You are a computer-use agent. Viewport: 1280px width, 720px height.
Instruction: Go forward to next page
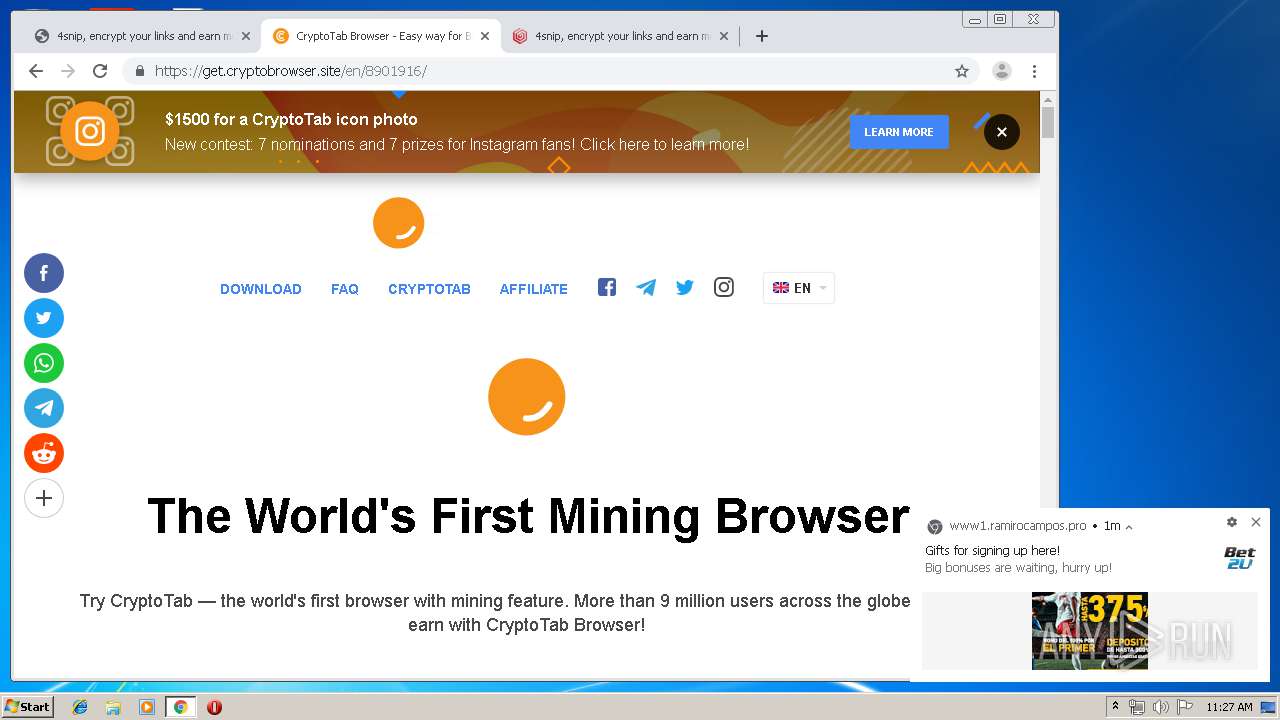pyautogui.click(x=68, y=71)
